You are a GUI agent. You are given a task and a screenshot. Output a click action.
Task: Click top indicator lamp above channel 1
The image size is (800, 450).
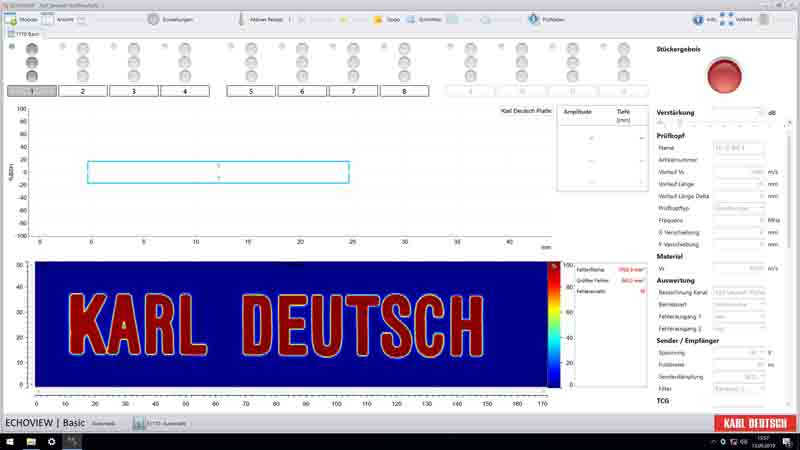click(x=32, y=49)
